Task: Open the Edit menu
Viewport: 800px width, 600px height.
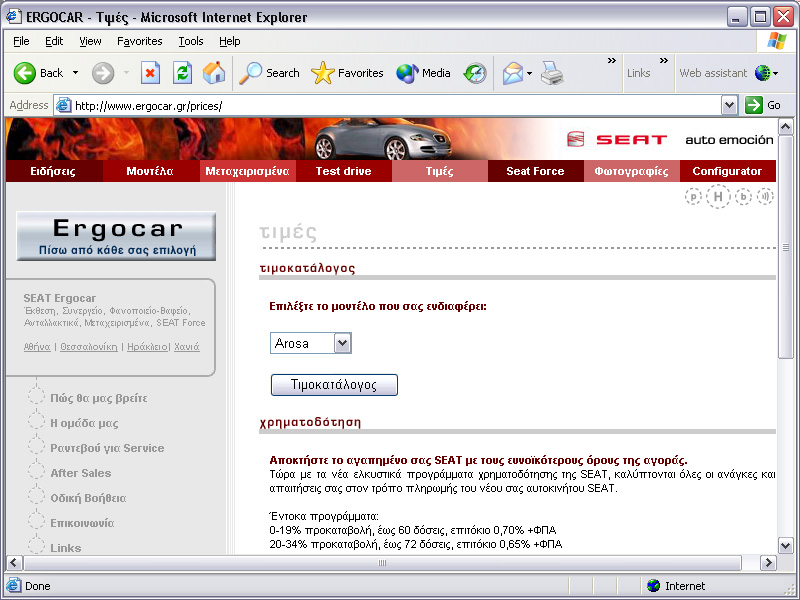Action: 54,41
